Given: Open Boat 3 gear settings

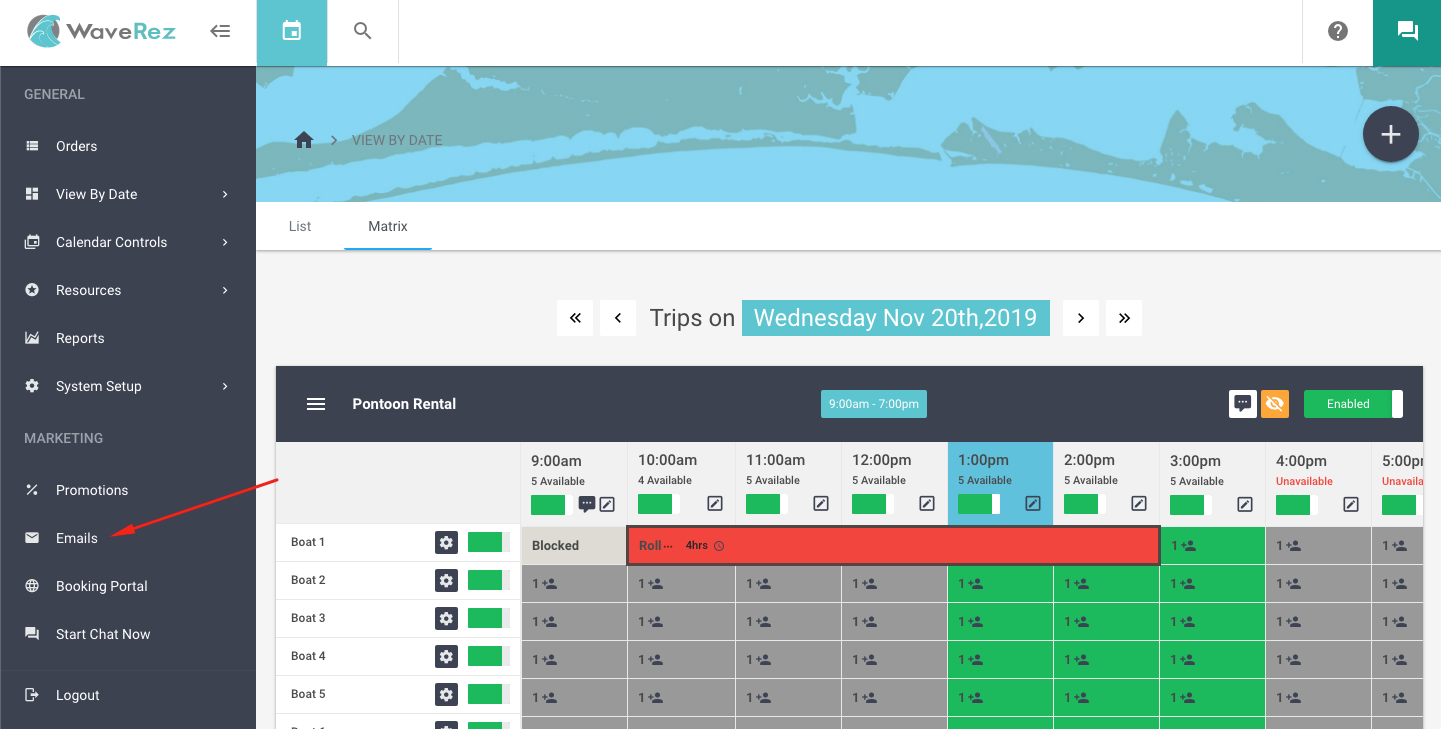Looking at the screenshot, I should [446, 618].
